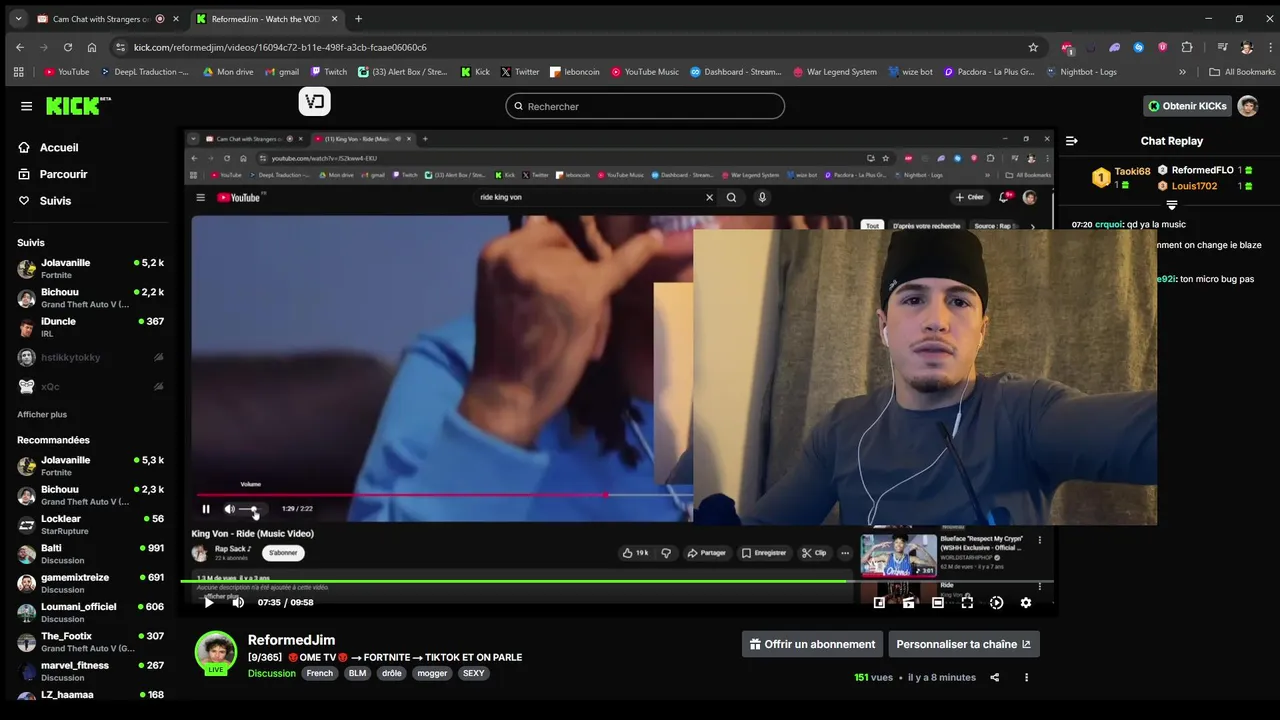Image resolution: width=1280 pixels, height=720 pixels.
Task: Click the ReformedJim channel avatar
Action: 215,651
